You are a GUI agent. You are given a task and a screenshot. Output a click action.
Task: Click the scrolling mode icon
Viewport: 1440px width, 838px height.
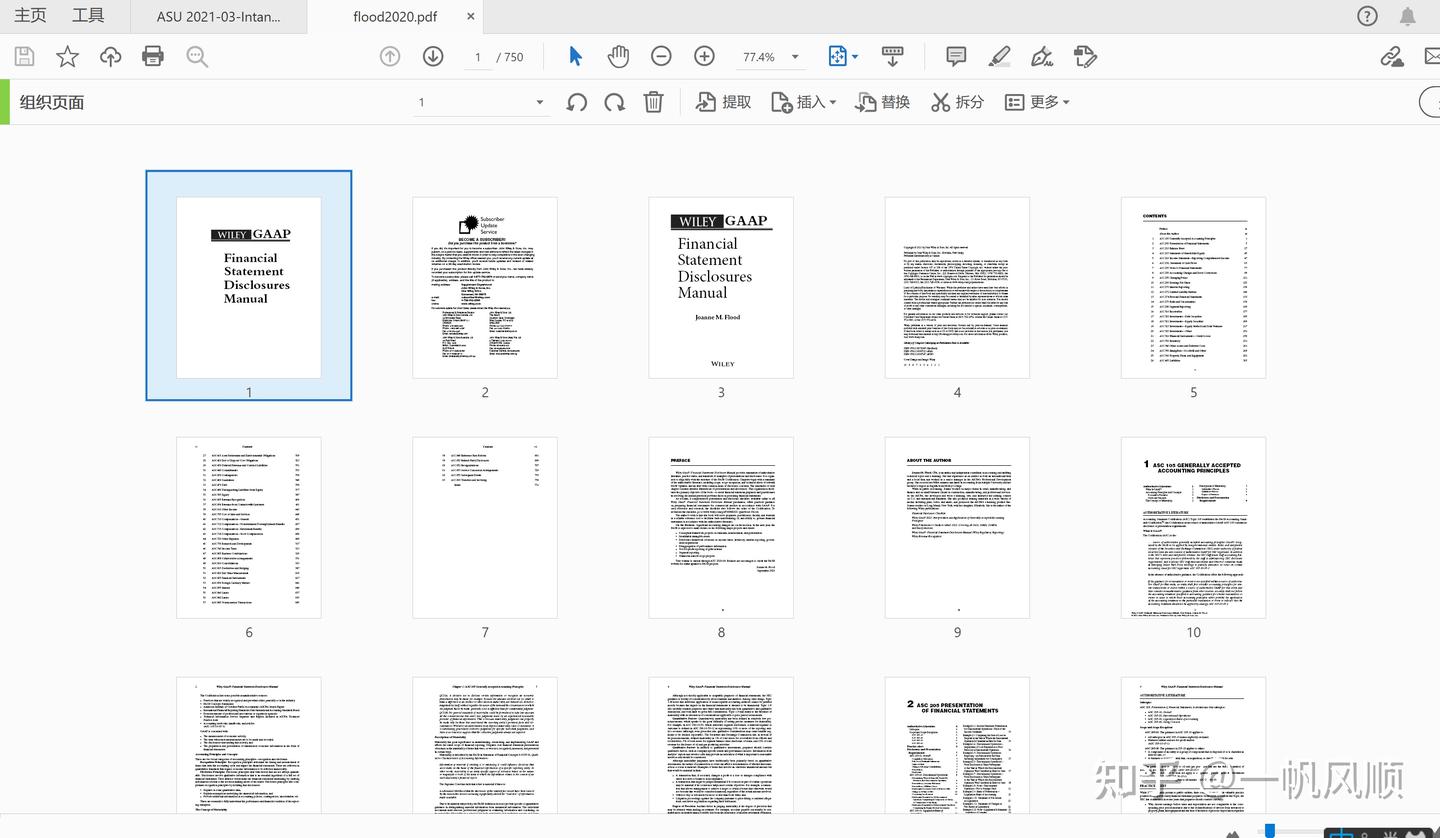pos(893,57)
